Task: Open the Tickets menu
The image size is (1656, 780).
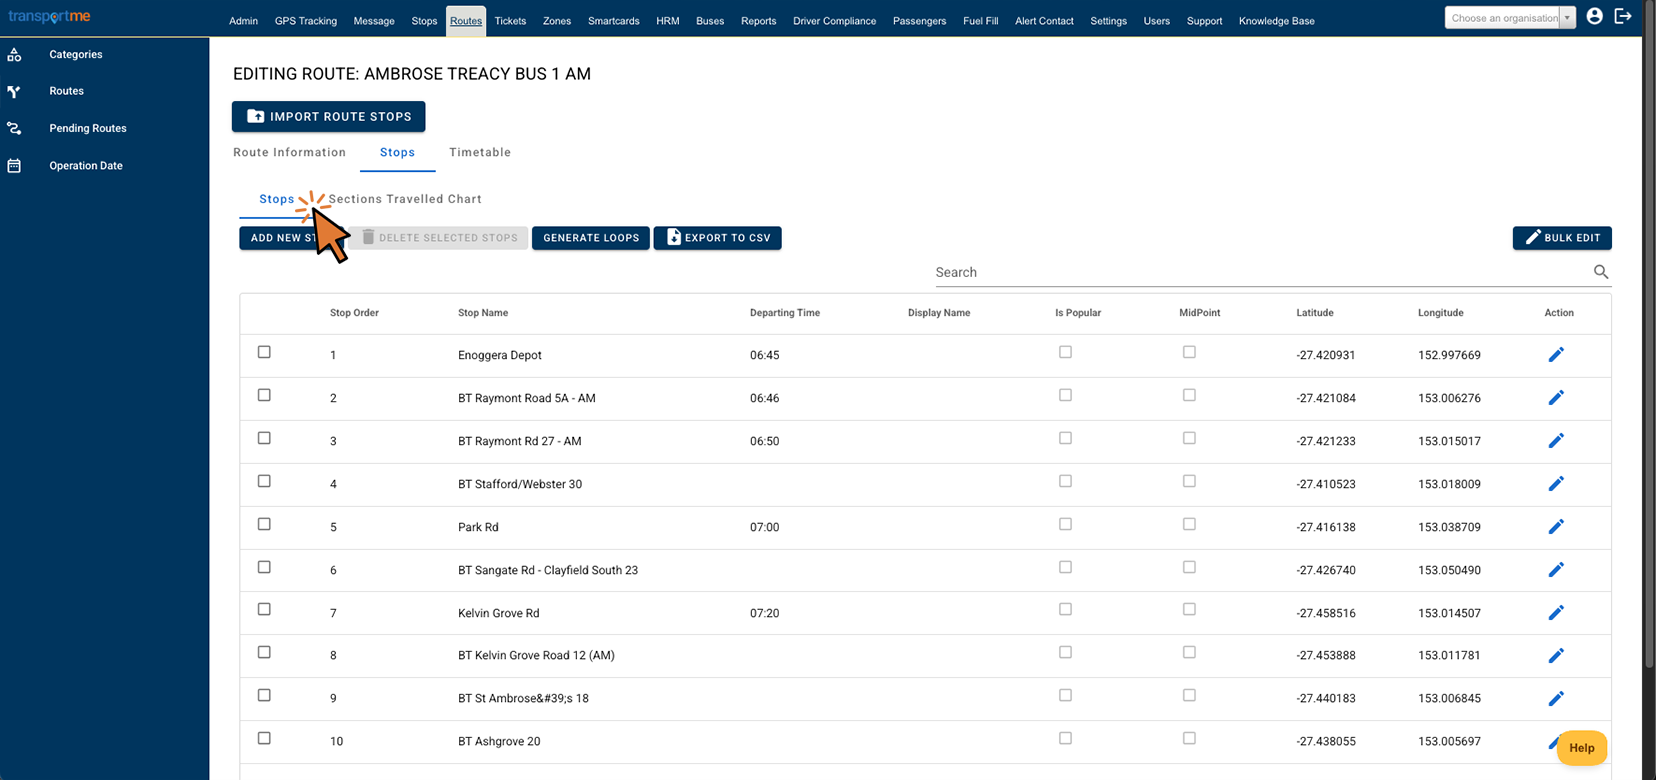Action: pyautogui.click(x=510, y=21)
